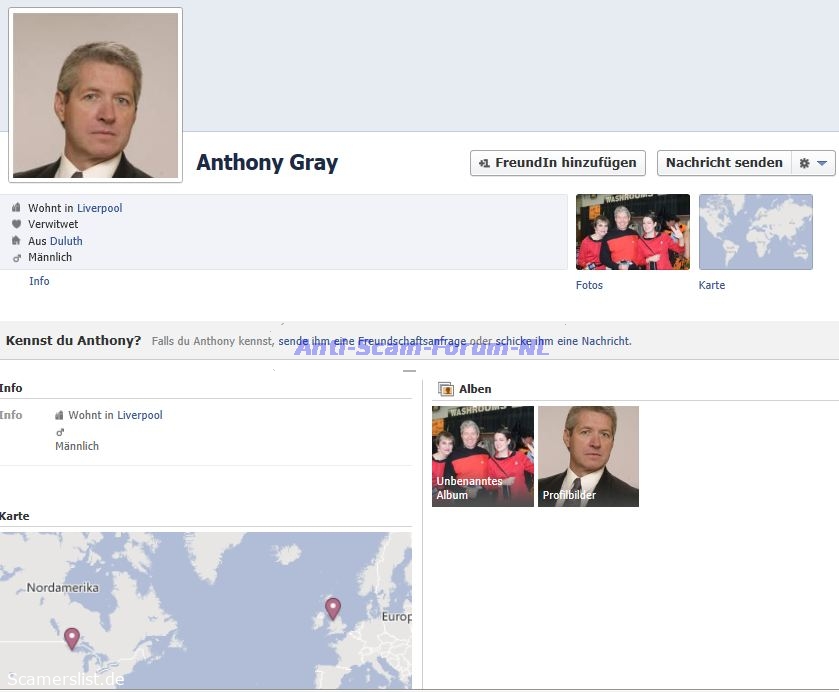Image resolution: width=839 pixels, height=692 pixels.
Task: Click the map pin over North America
Action: (71, 637)
